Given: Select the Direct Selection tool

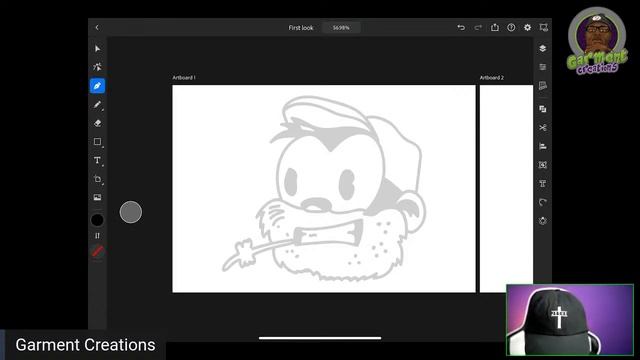Looking at the screenshot, I should click(97, 67).
